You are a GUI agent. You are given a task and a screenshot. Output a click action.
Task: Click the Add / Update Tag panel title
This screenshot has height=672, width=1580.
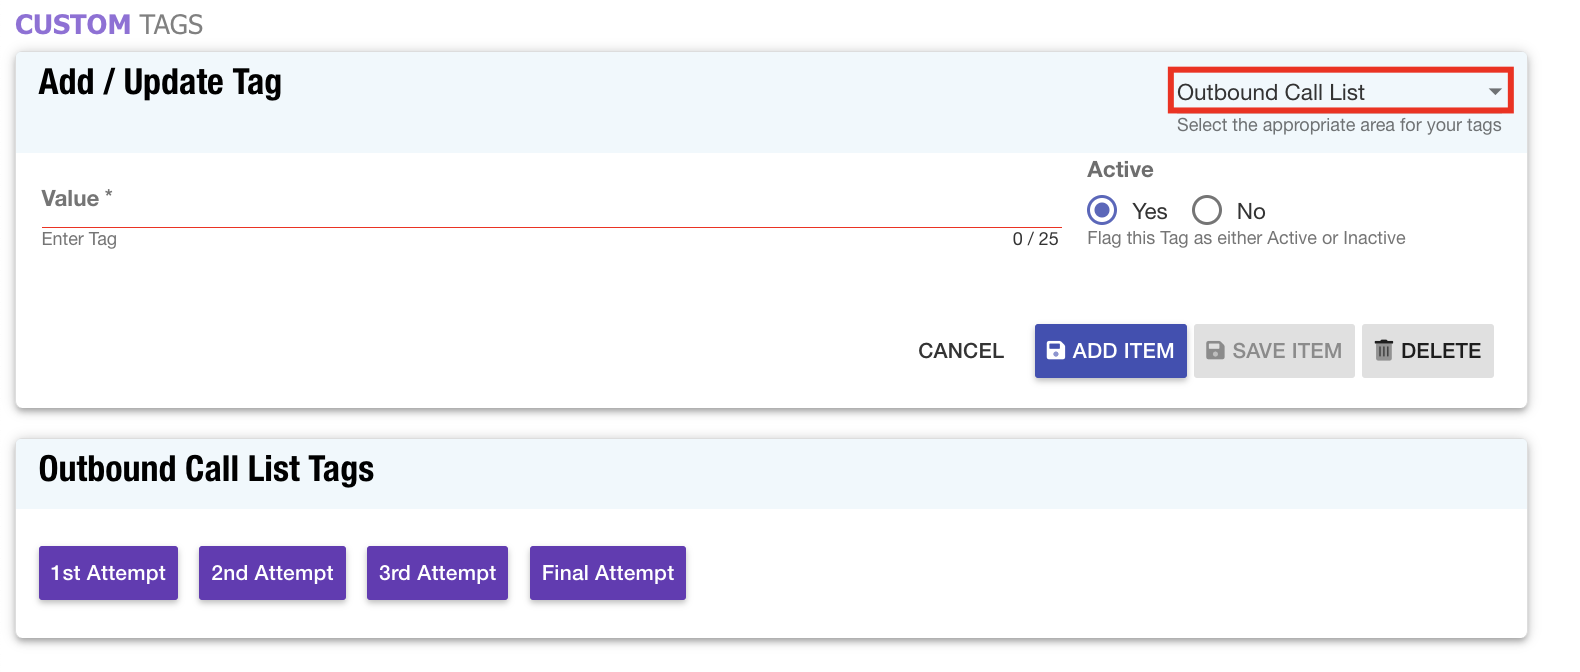(160, 82)
